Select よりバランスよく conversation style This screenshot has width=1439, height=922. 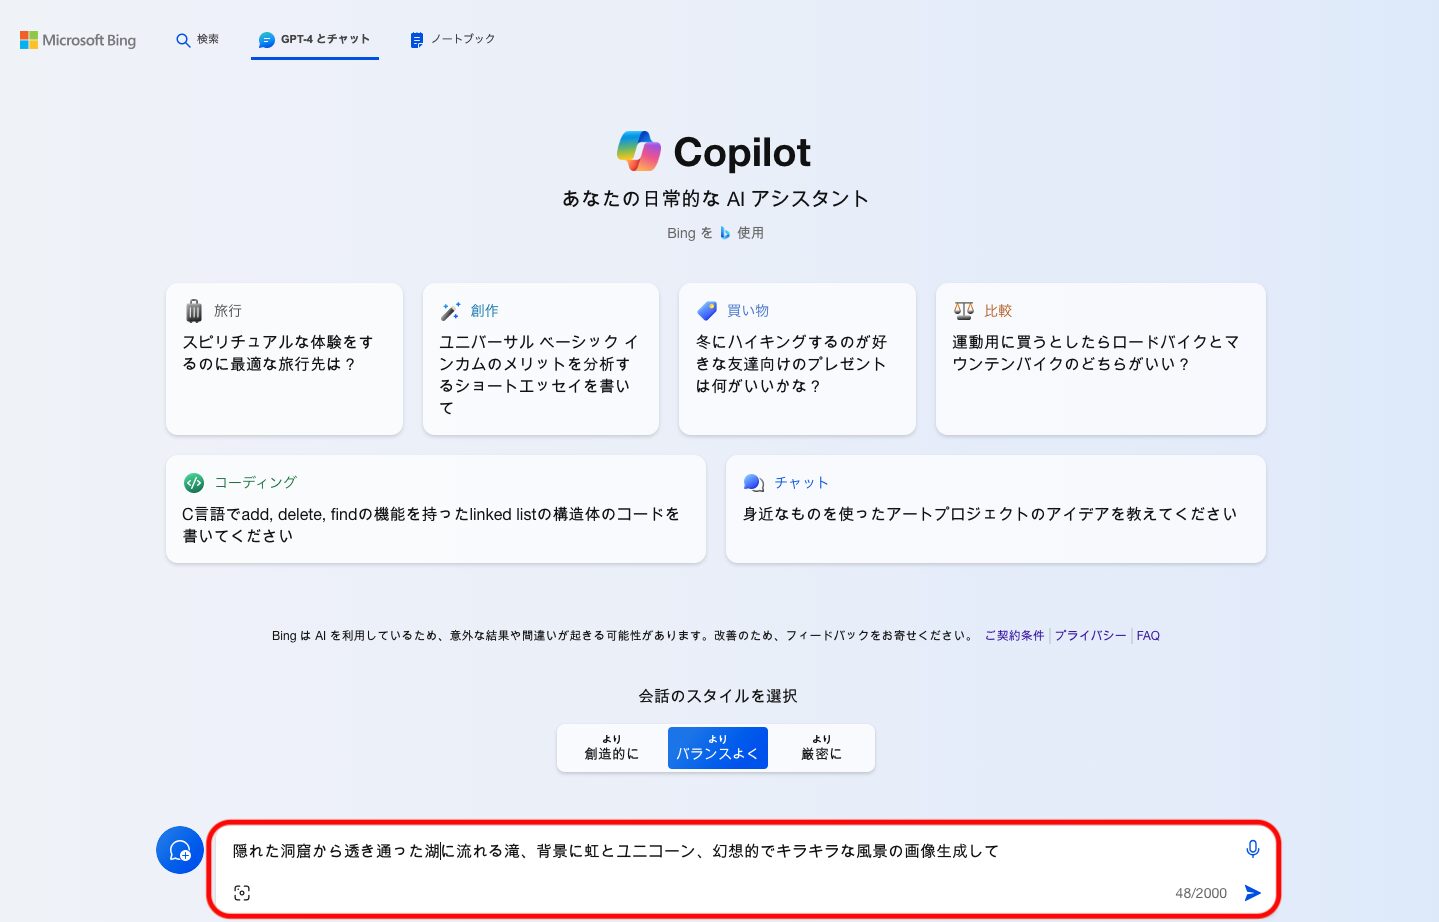pyautogui.click(x=718, y=748)
